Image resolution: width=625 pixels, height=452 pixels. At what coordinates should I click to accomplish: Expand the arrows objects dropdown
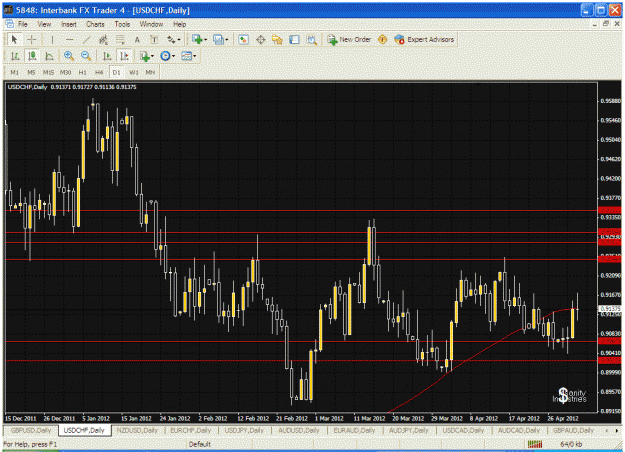(179, 40)
